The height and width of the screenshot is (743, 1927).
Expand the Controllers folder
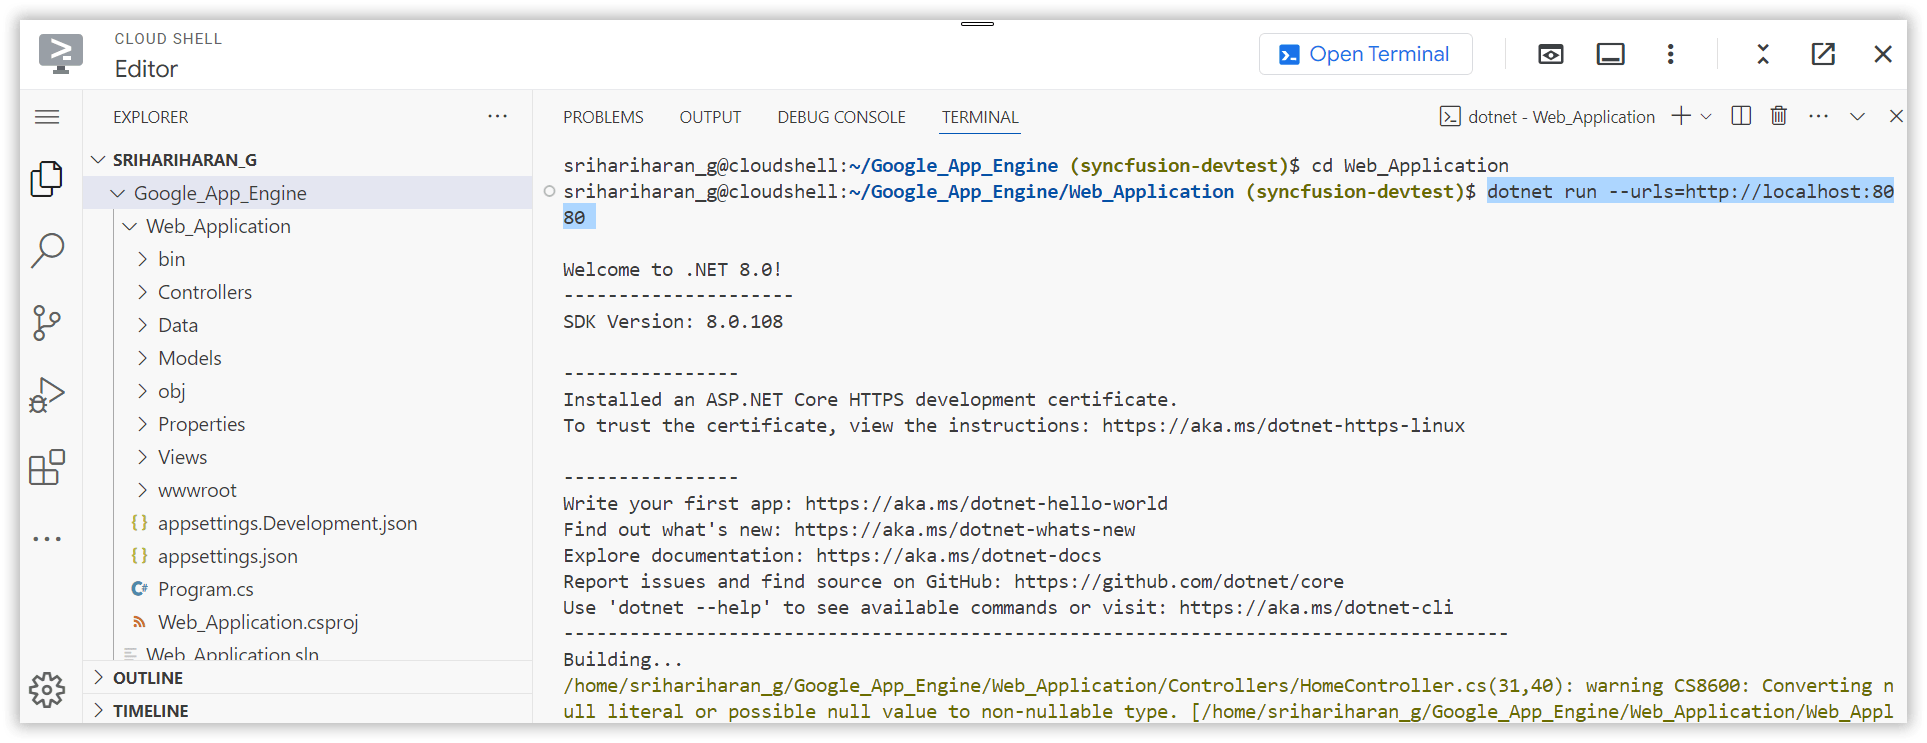[x=142, y=292]
